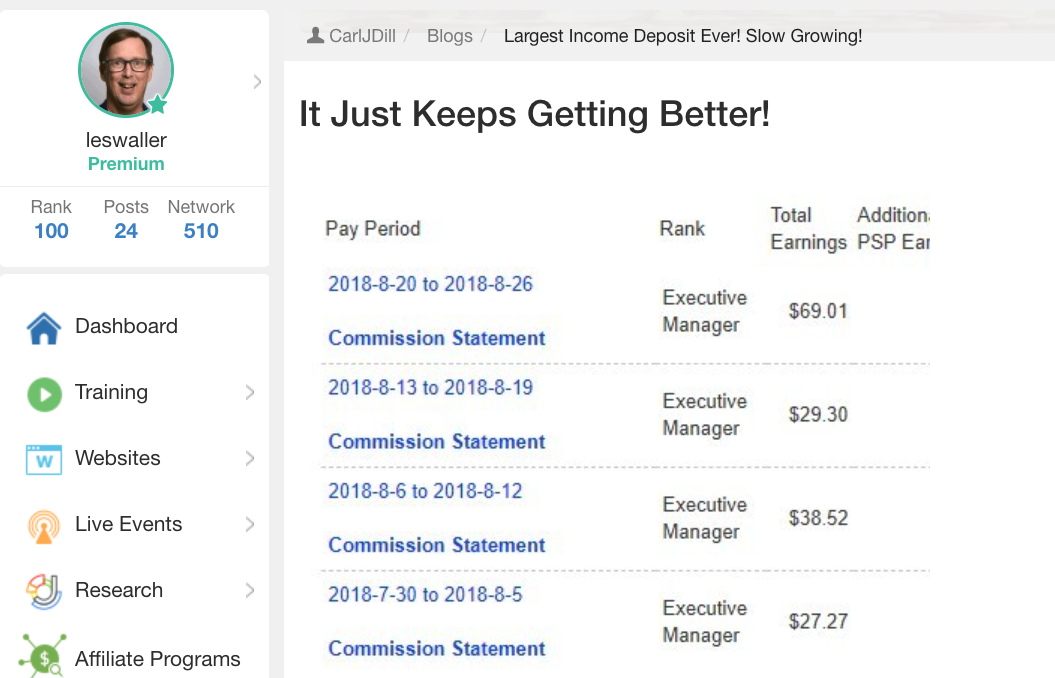Click the Affiliate Programs dollar icon
Viewport: 1055px width, 678px height.
44,655
